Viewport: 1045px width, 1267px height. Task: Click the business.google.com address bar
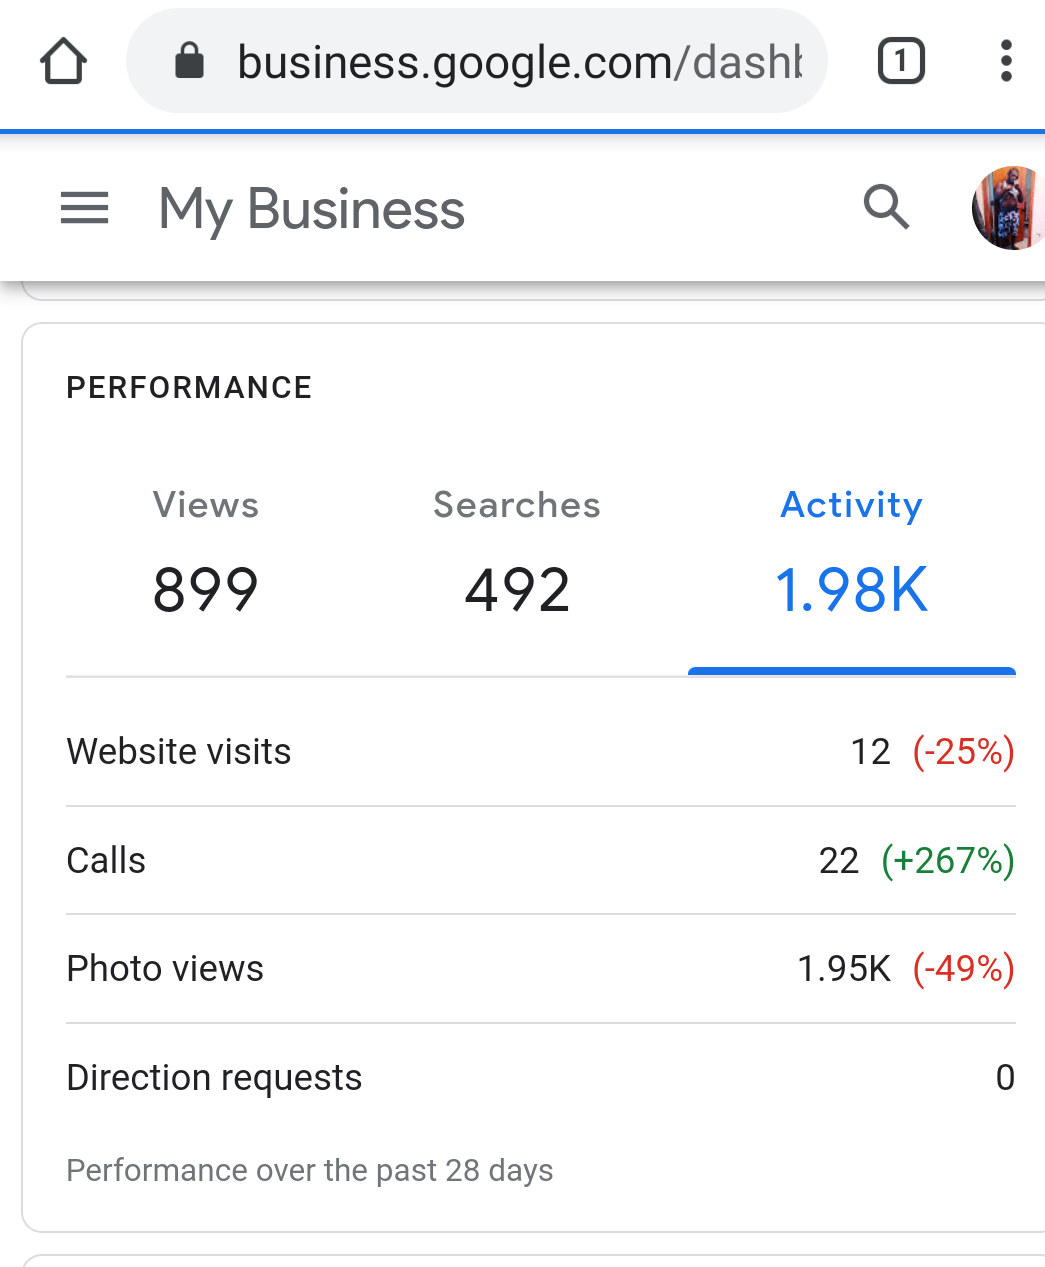click(518, 62)
